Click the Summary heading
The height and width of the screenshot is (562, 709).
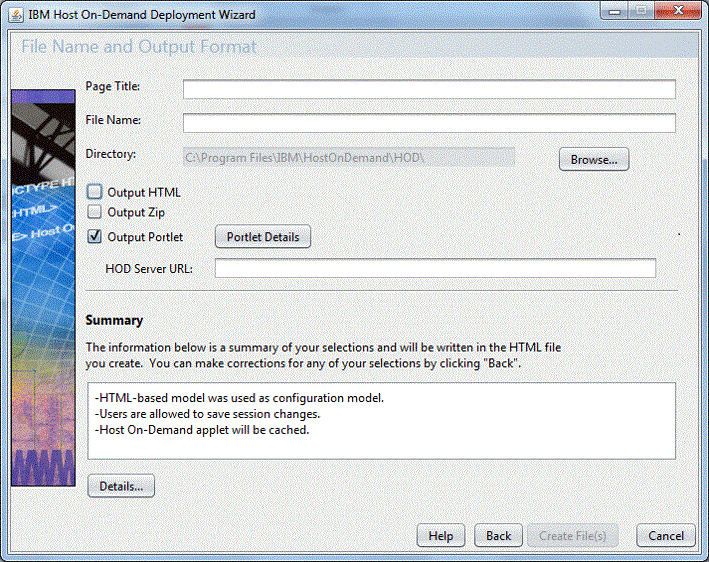pyautogui.click(x=114, y=320)
